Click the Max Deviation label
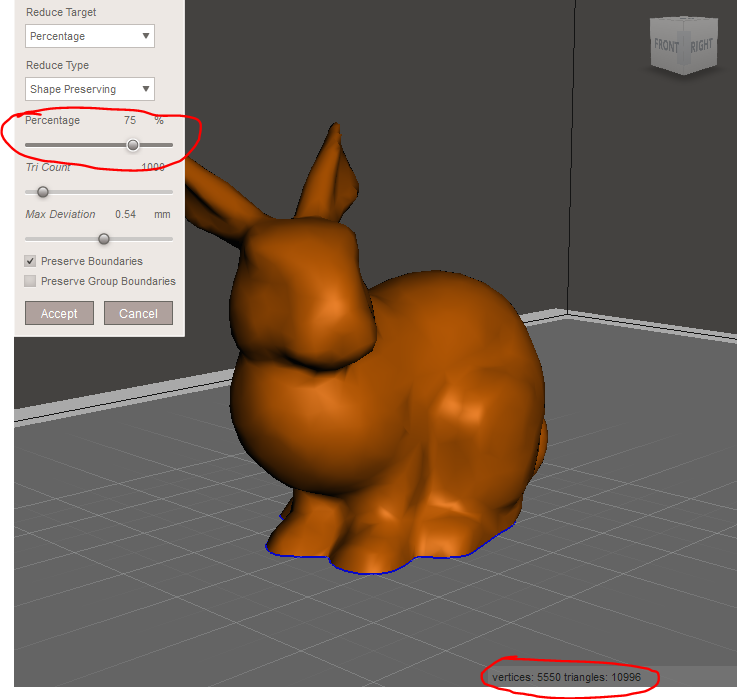This screenshot has height=699, width=737. coord(60,214)
